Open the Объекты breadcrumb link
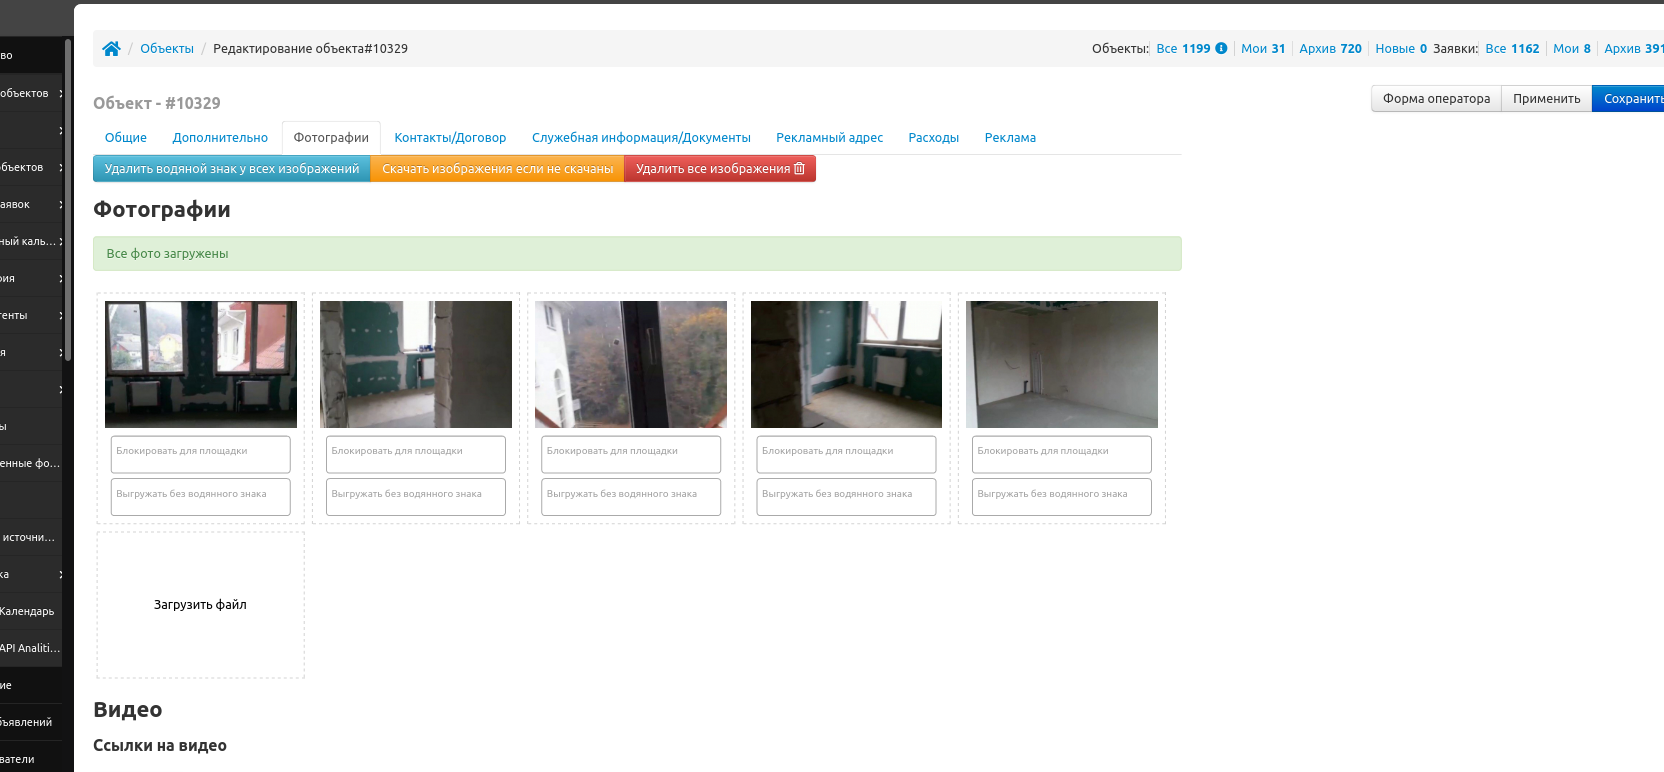The width and height of the screenshot is (1664, 772). (x=167, y=49)
